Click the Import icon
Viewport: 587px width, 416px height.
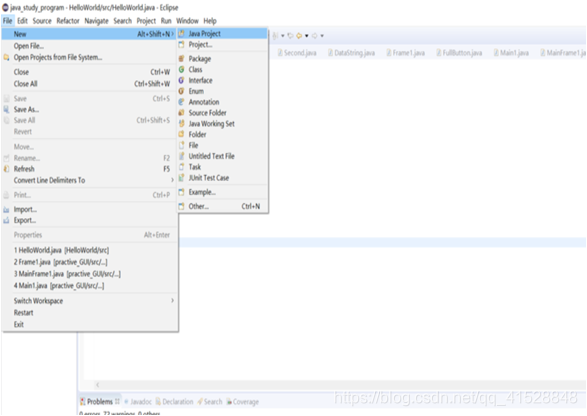(6, 210)
